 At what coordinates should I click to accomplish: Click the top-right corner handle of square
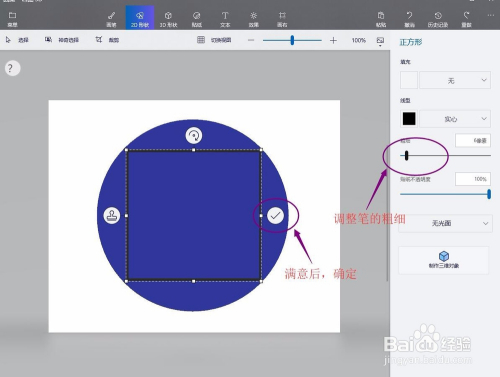point(261,150)
